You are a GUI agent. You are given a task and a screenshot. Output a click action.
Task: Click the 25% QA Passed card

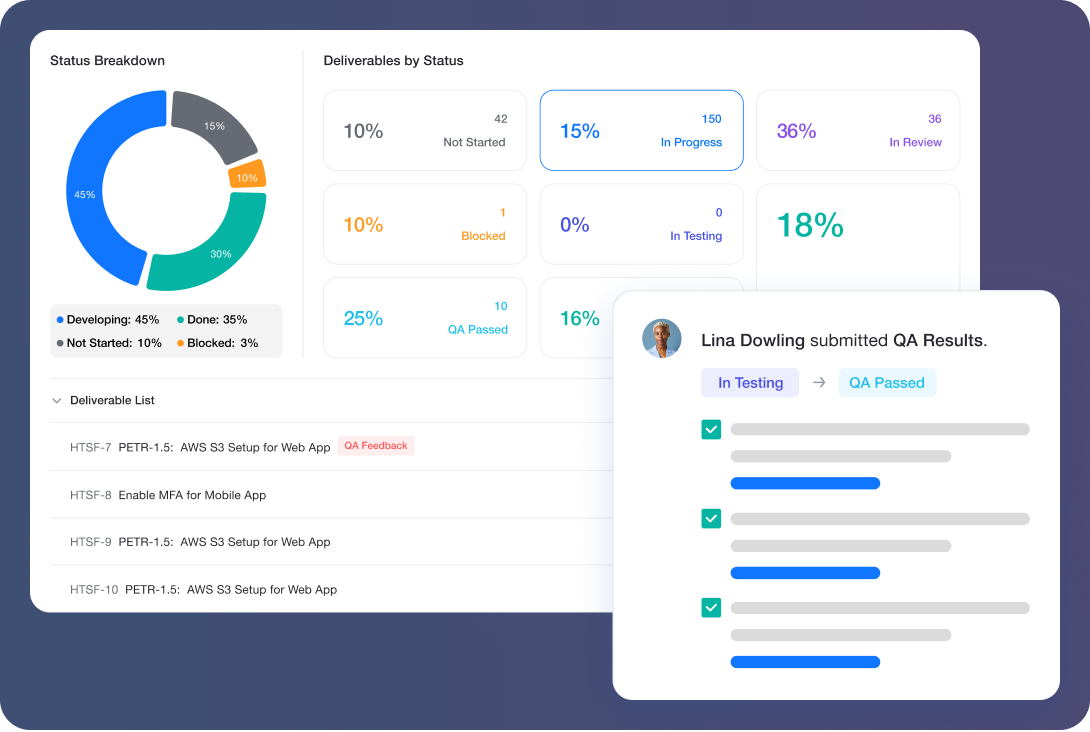424,317
